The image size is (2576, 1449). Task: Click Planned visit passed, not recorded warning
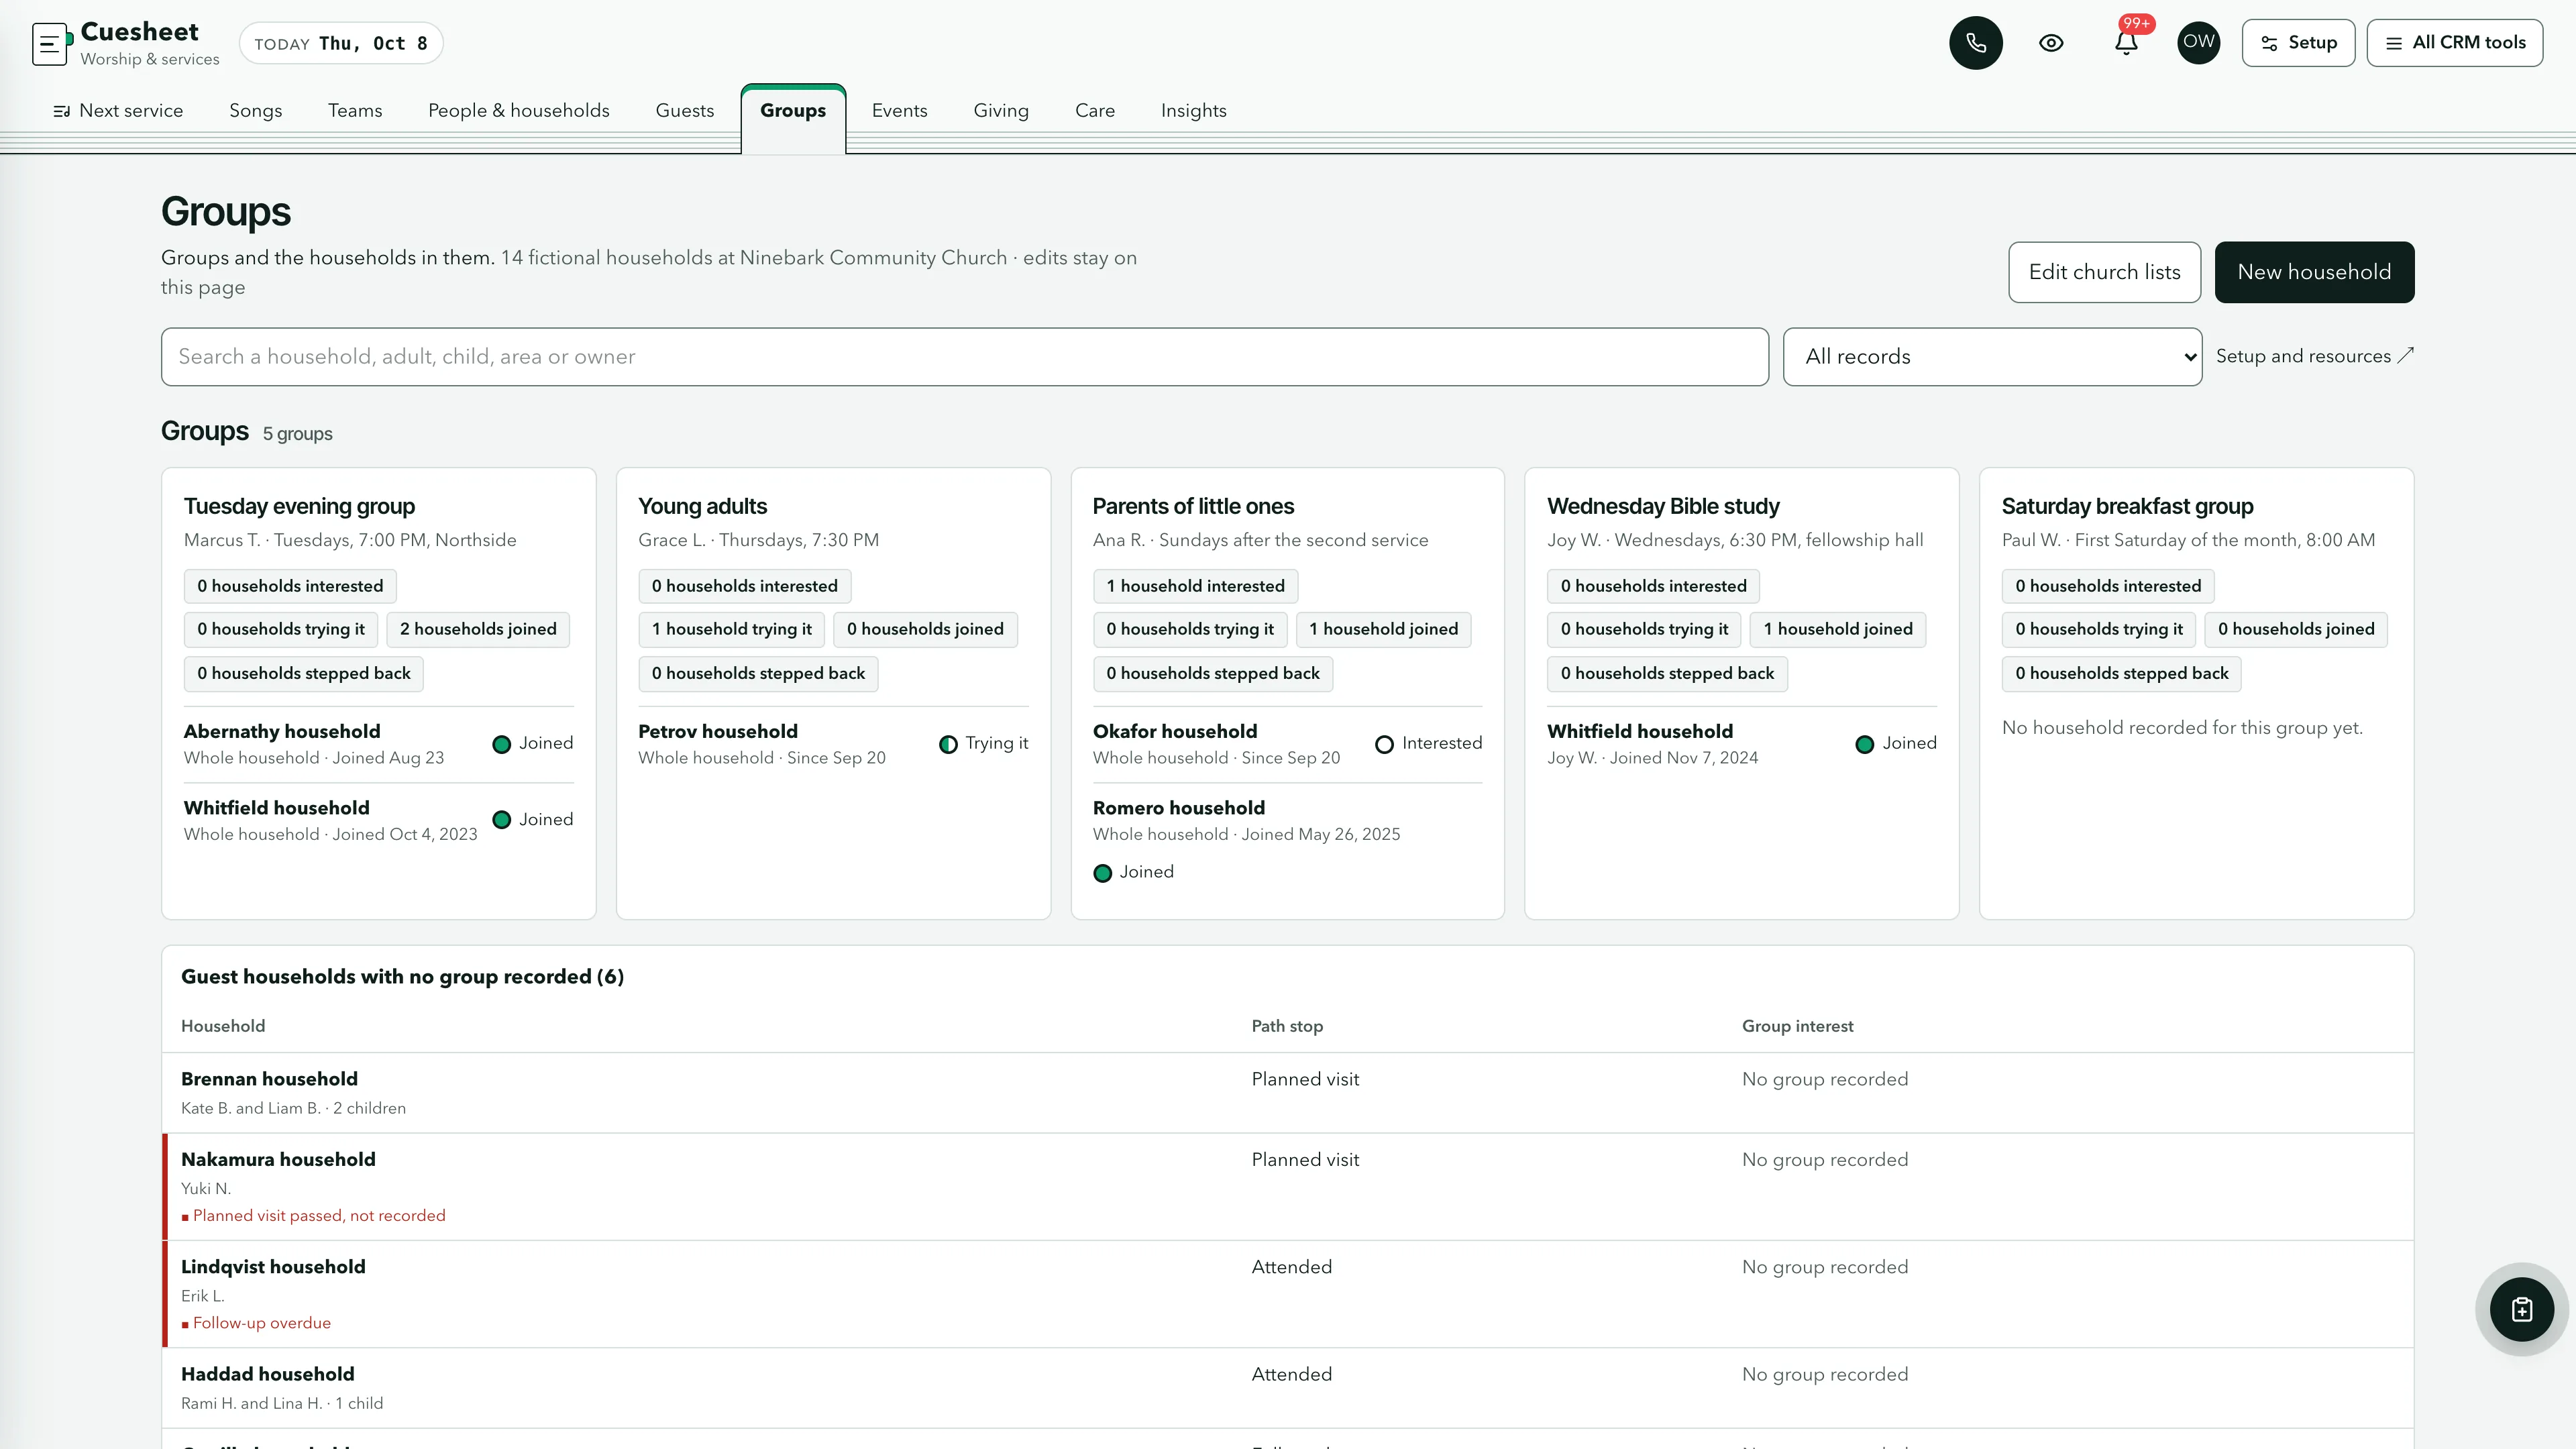[x=313, y=1216]
